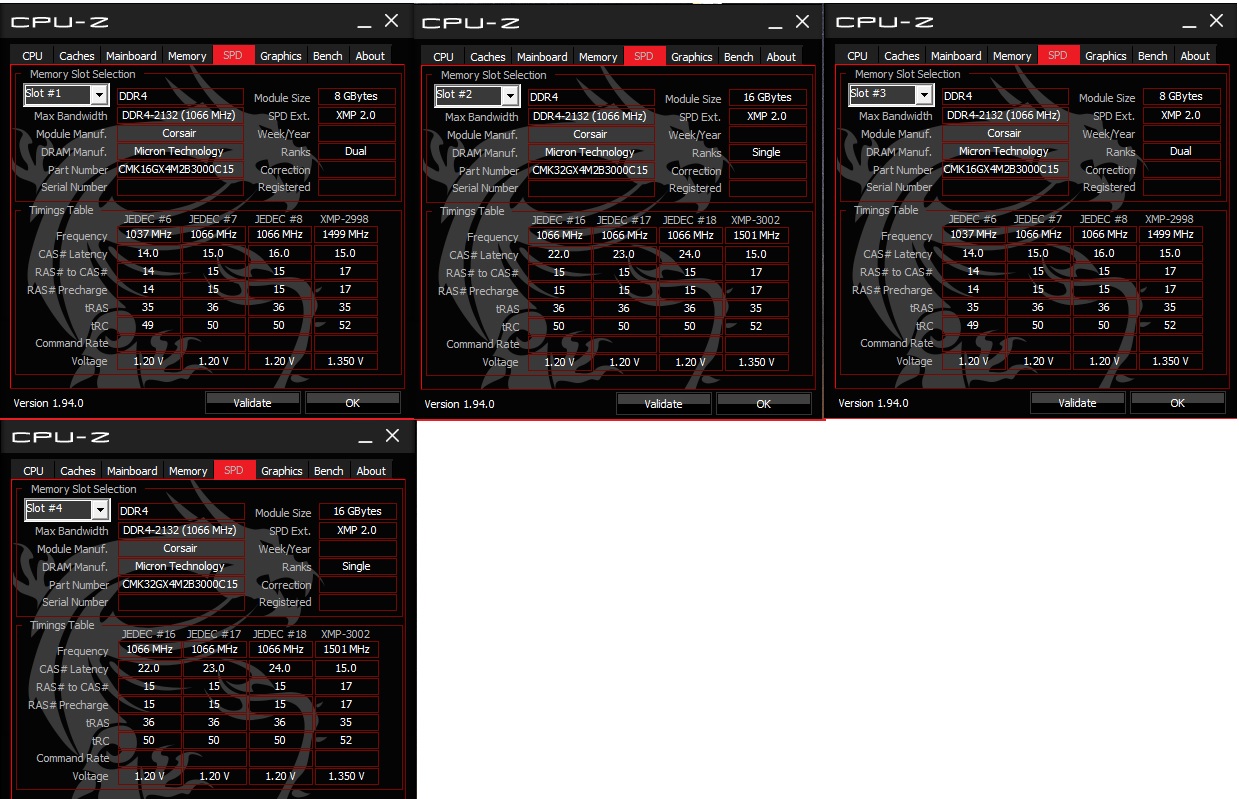Open Graphics tab in Slot #4 window
The image size is (1239, 799).
click(282, 471)
